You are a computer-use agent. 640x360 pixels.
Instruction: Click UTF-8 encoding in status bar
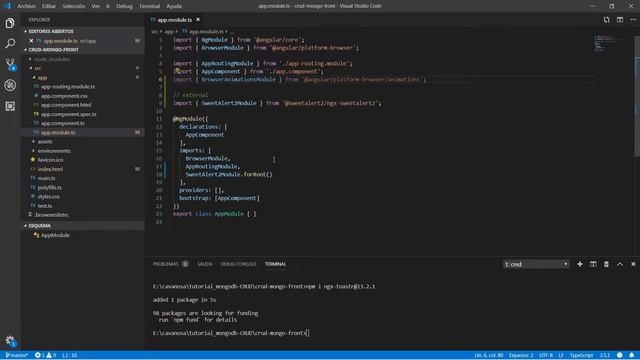coord(546,355)
